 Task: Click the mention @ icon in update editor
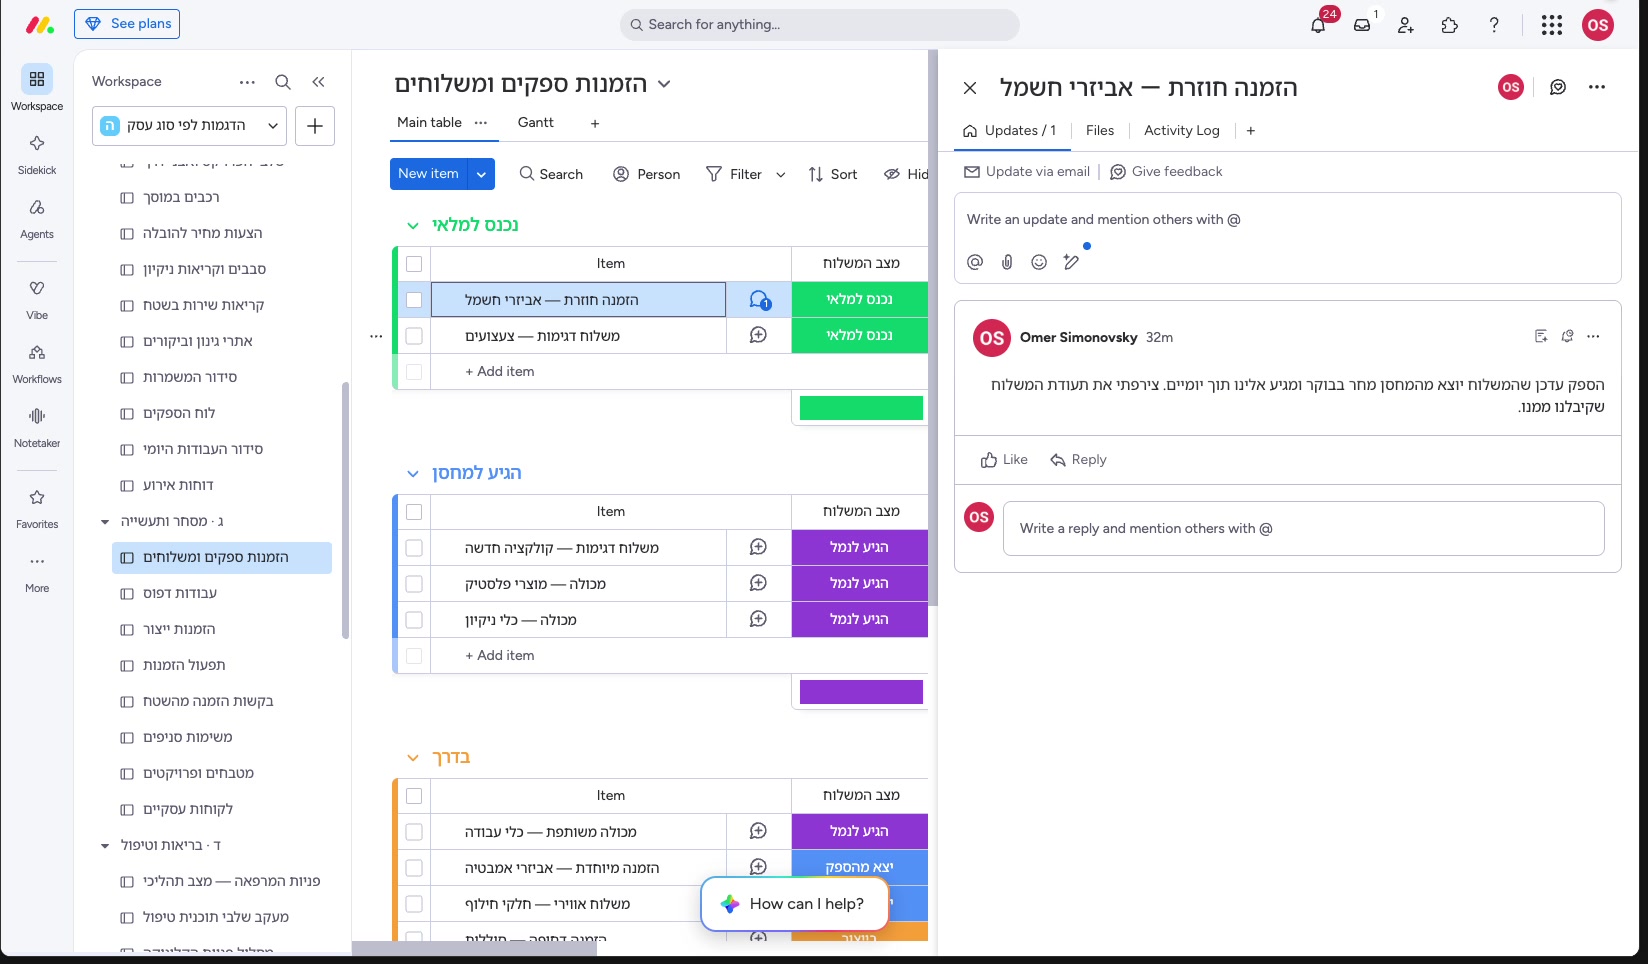point(975,262)
